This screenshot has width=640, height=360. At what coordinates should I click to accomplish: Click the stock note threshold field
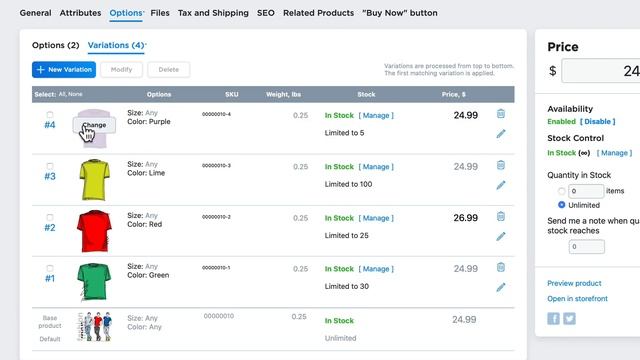tap(587, 247)
